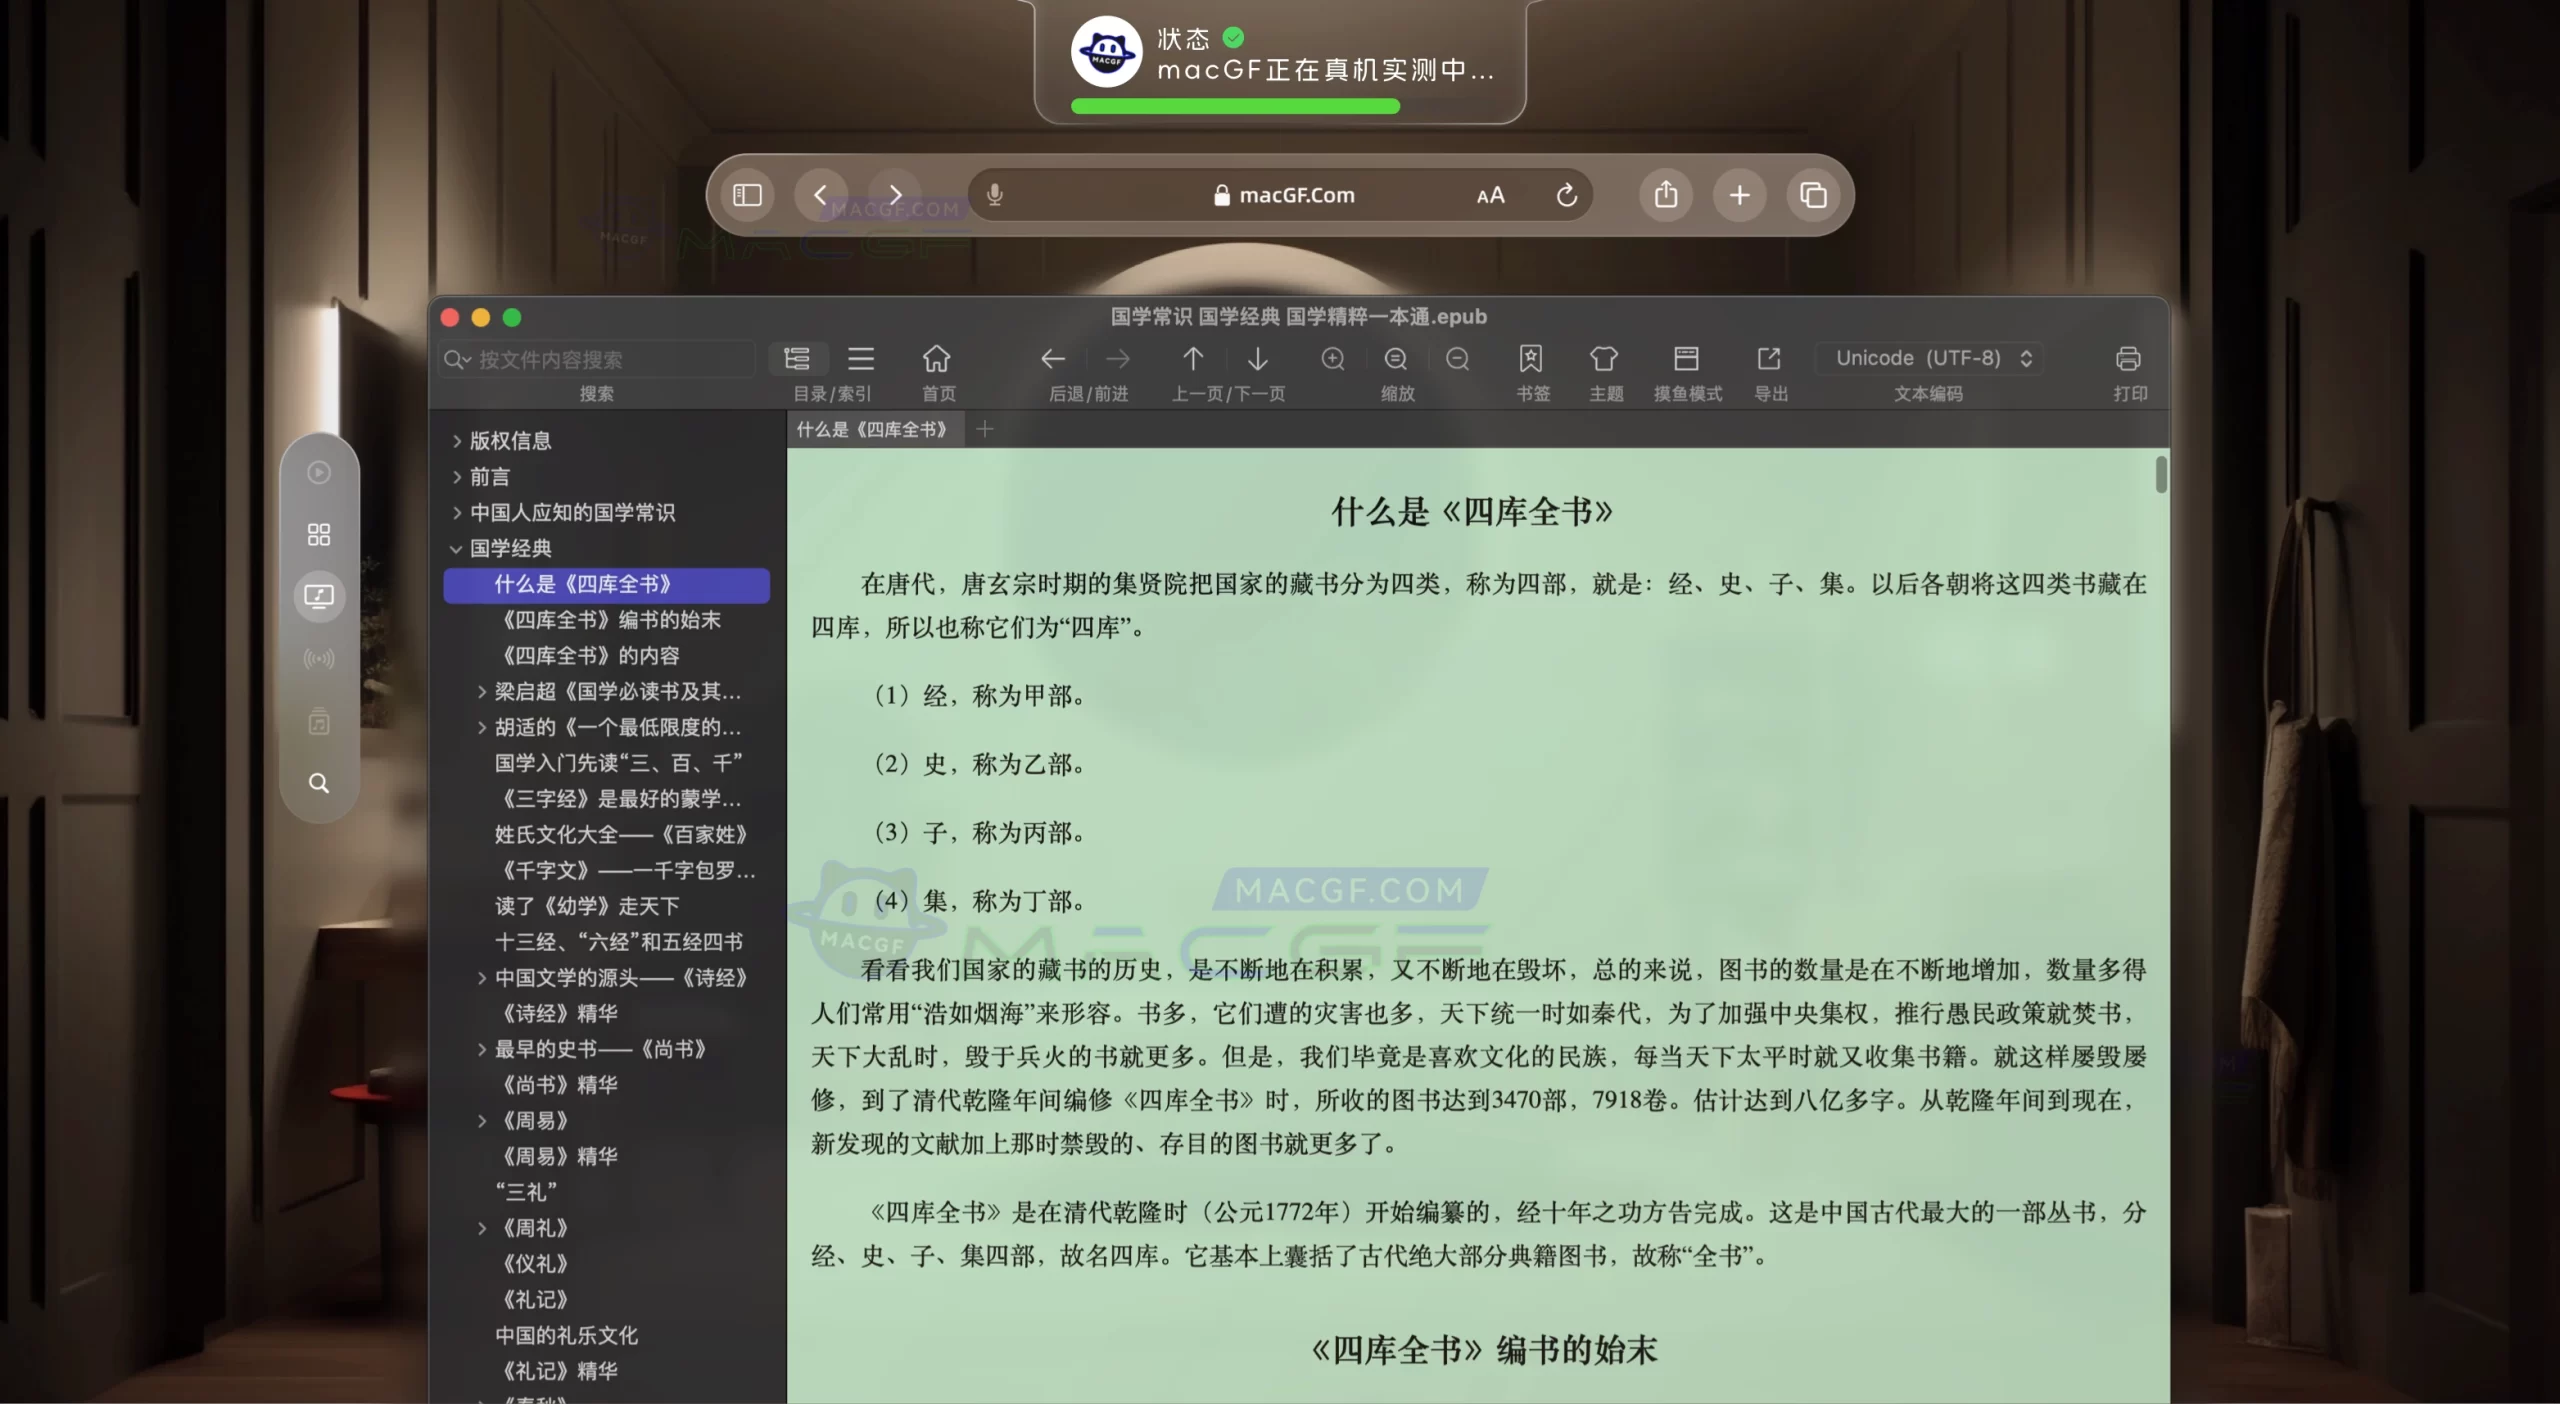2560x1404 pixels.
Task: Open 《诗经》精华 from the sidebar
Action: [x=558, y=1013]
